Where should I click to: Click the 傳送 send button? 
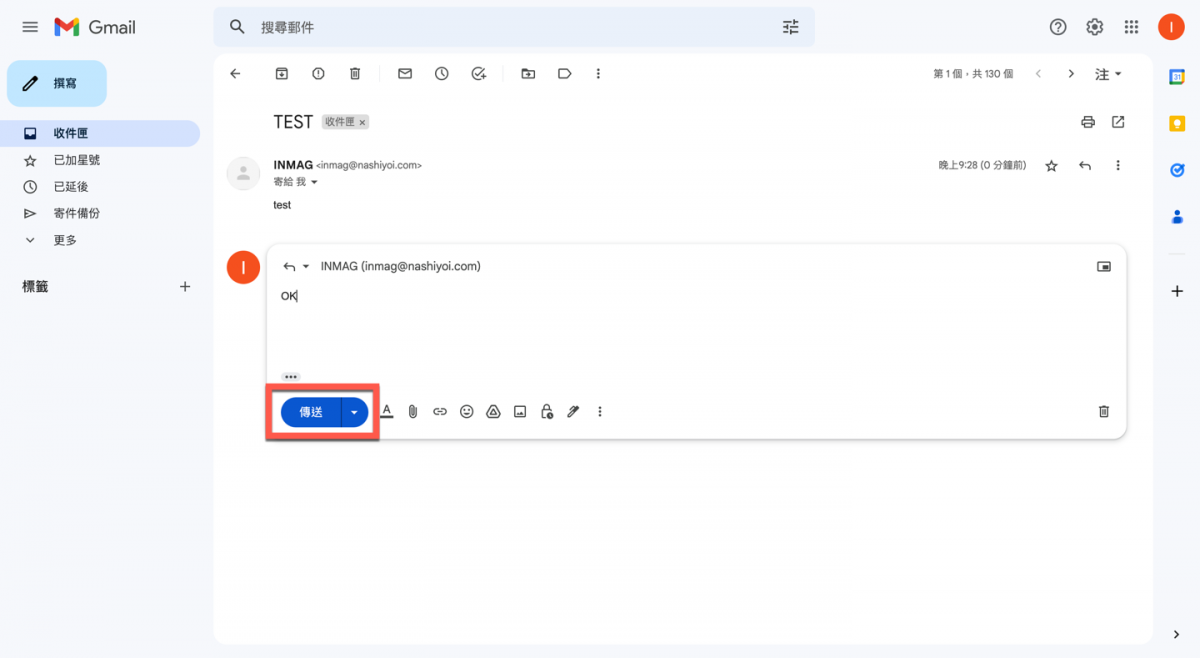coord(311,412)
